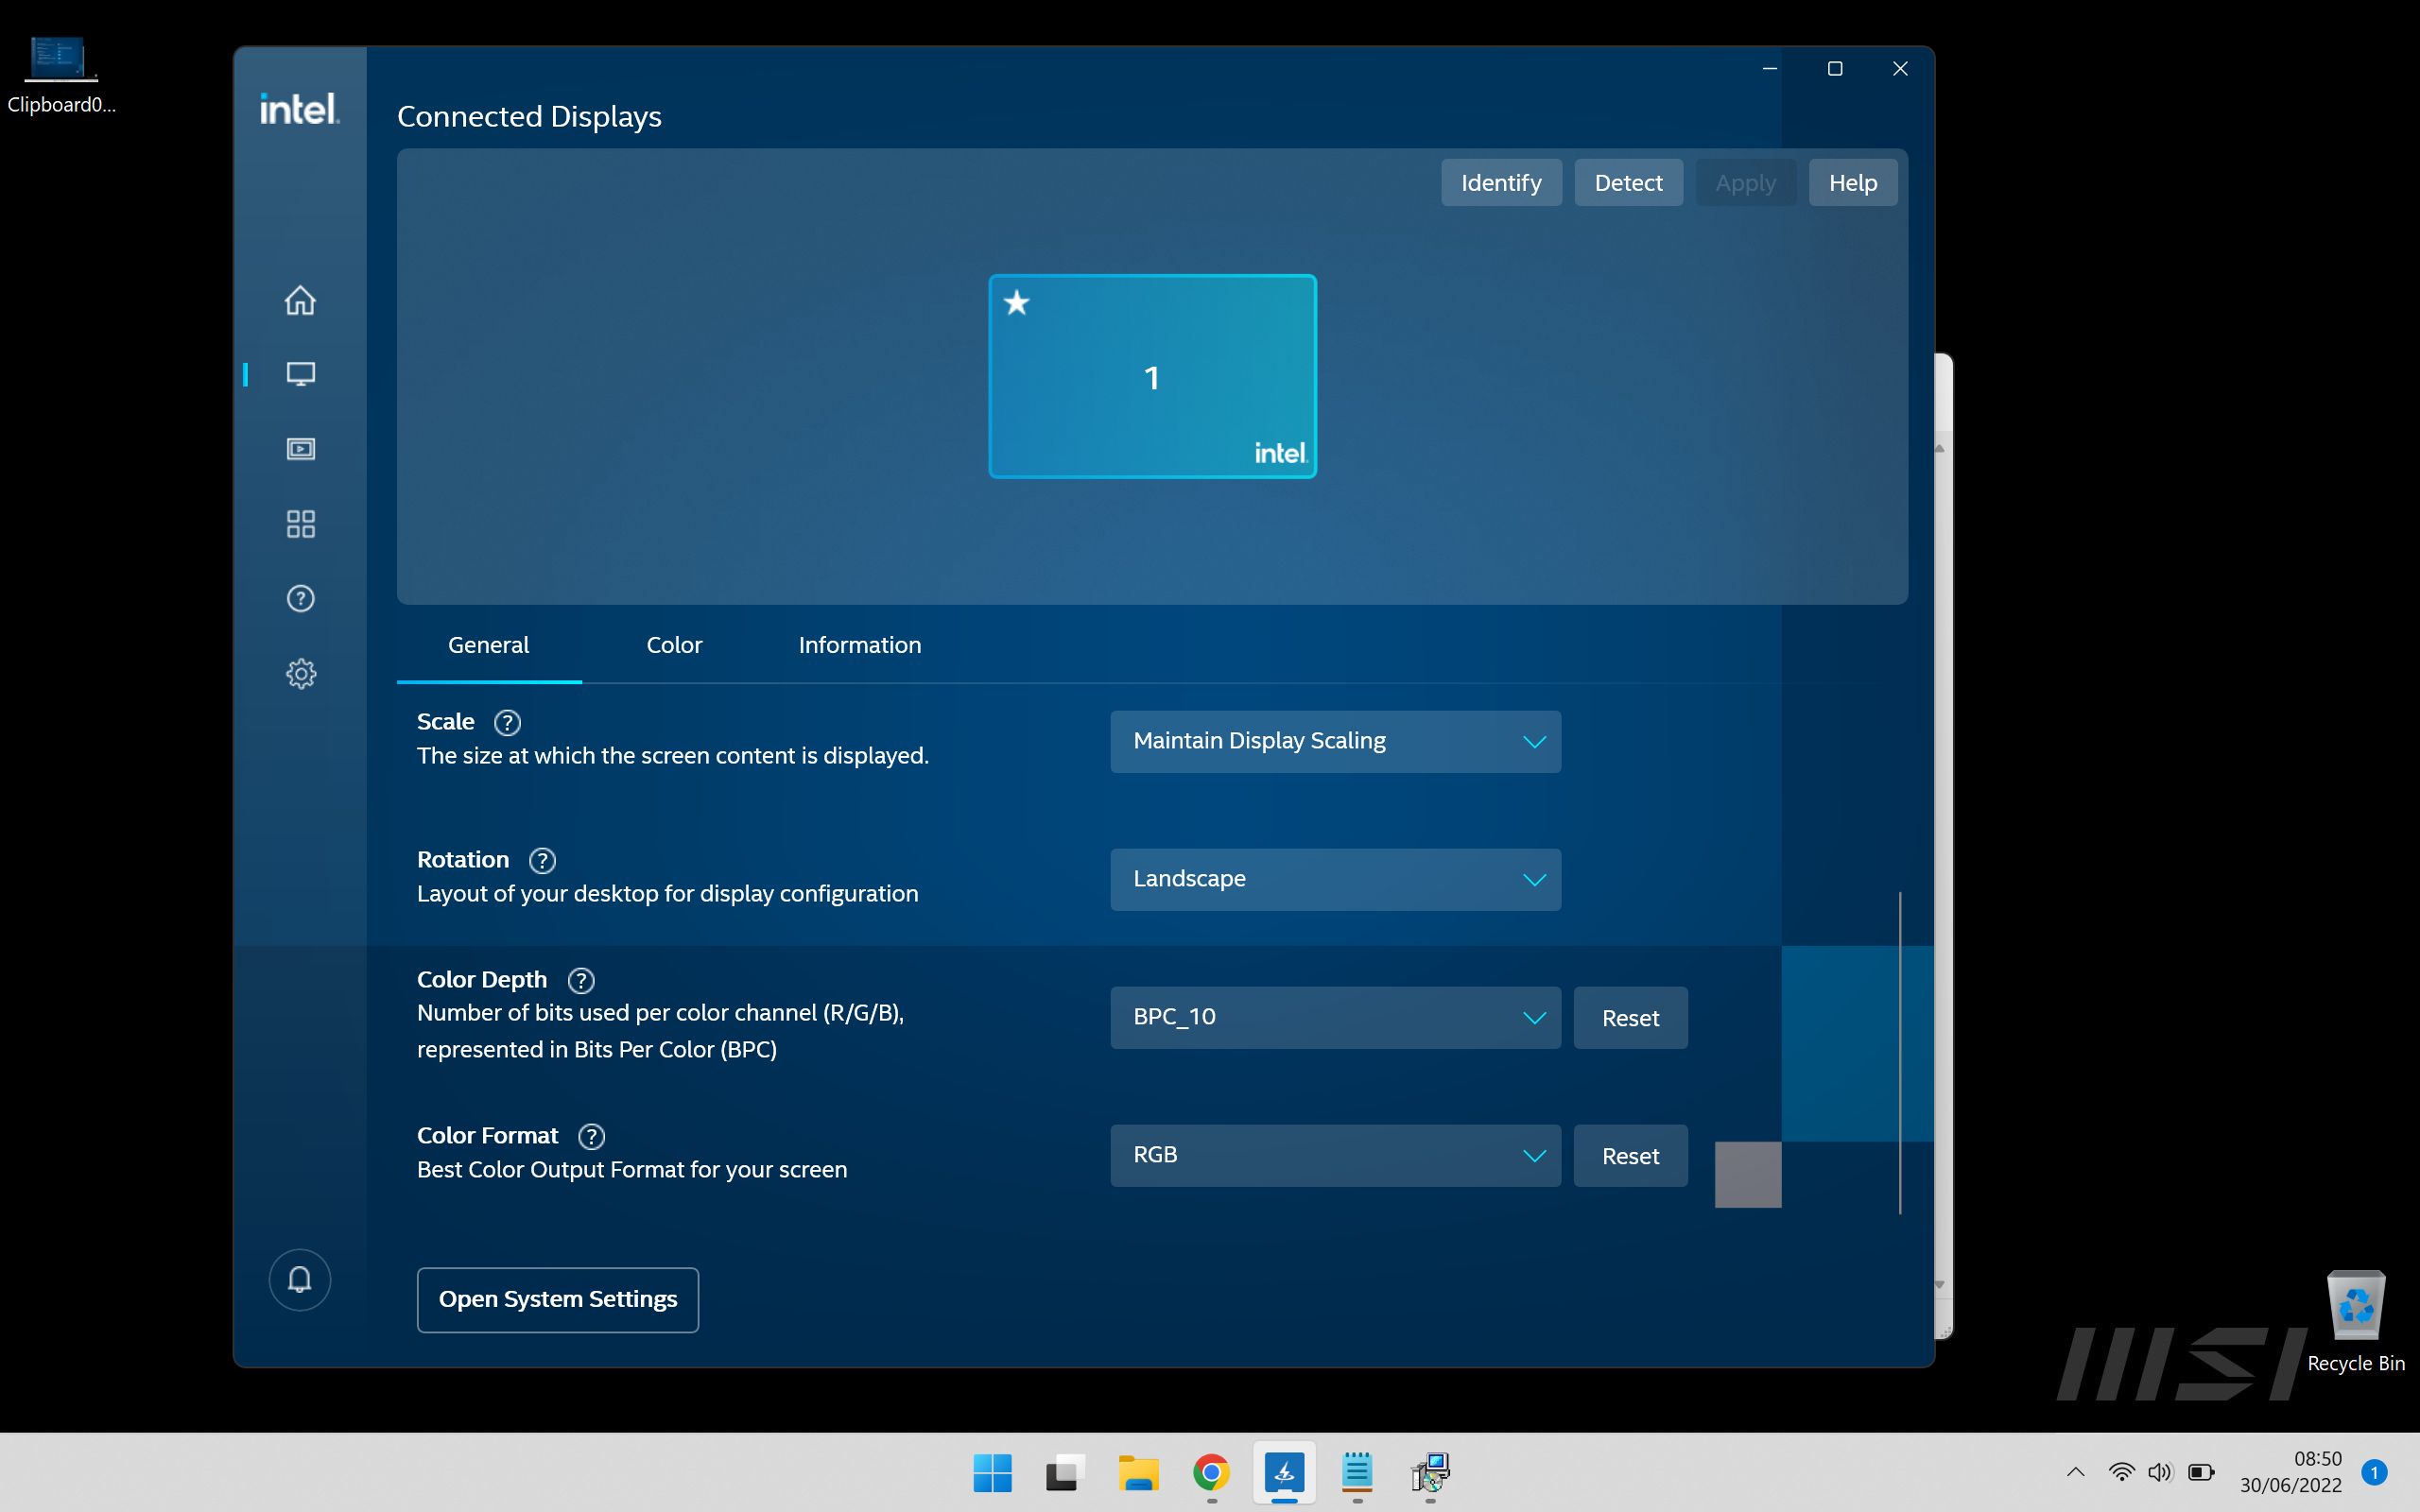Switch to the Color tab
The image size is (2420, 1512).
tap(674, 645)
